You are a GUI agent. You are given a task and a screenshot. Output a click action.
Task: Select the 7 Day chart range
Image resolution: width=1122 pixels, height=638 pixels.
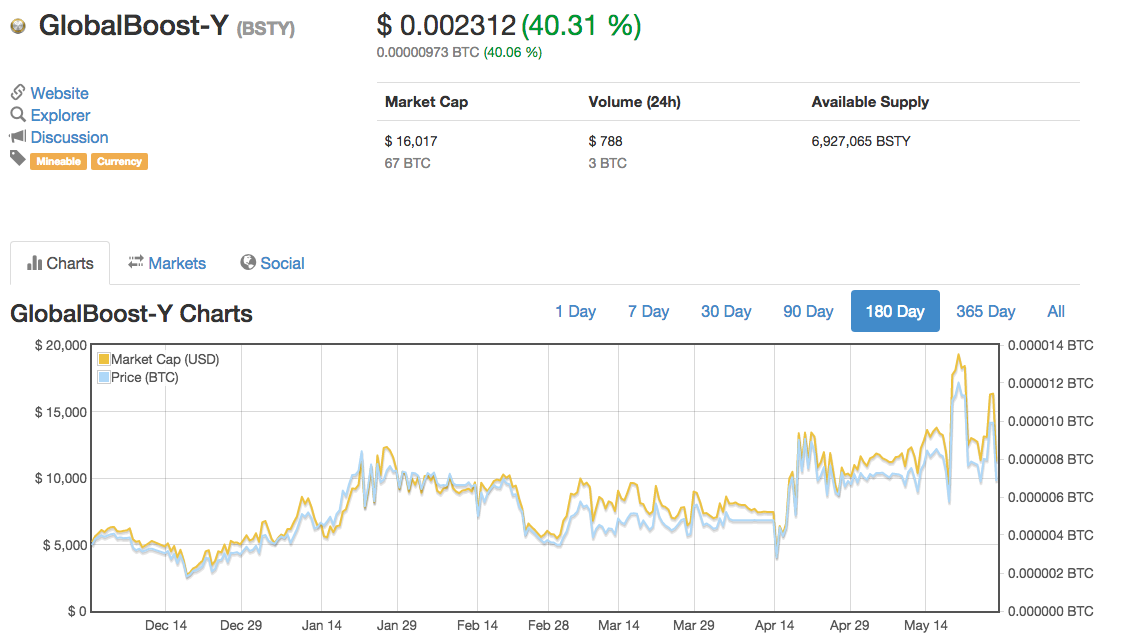point(648,311)
